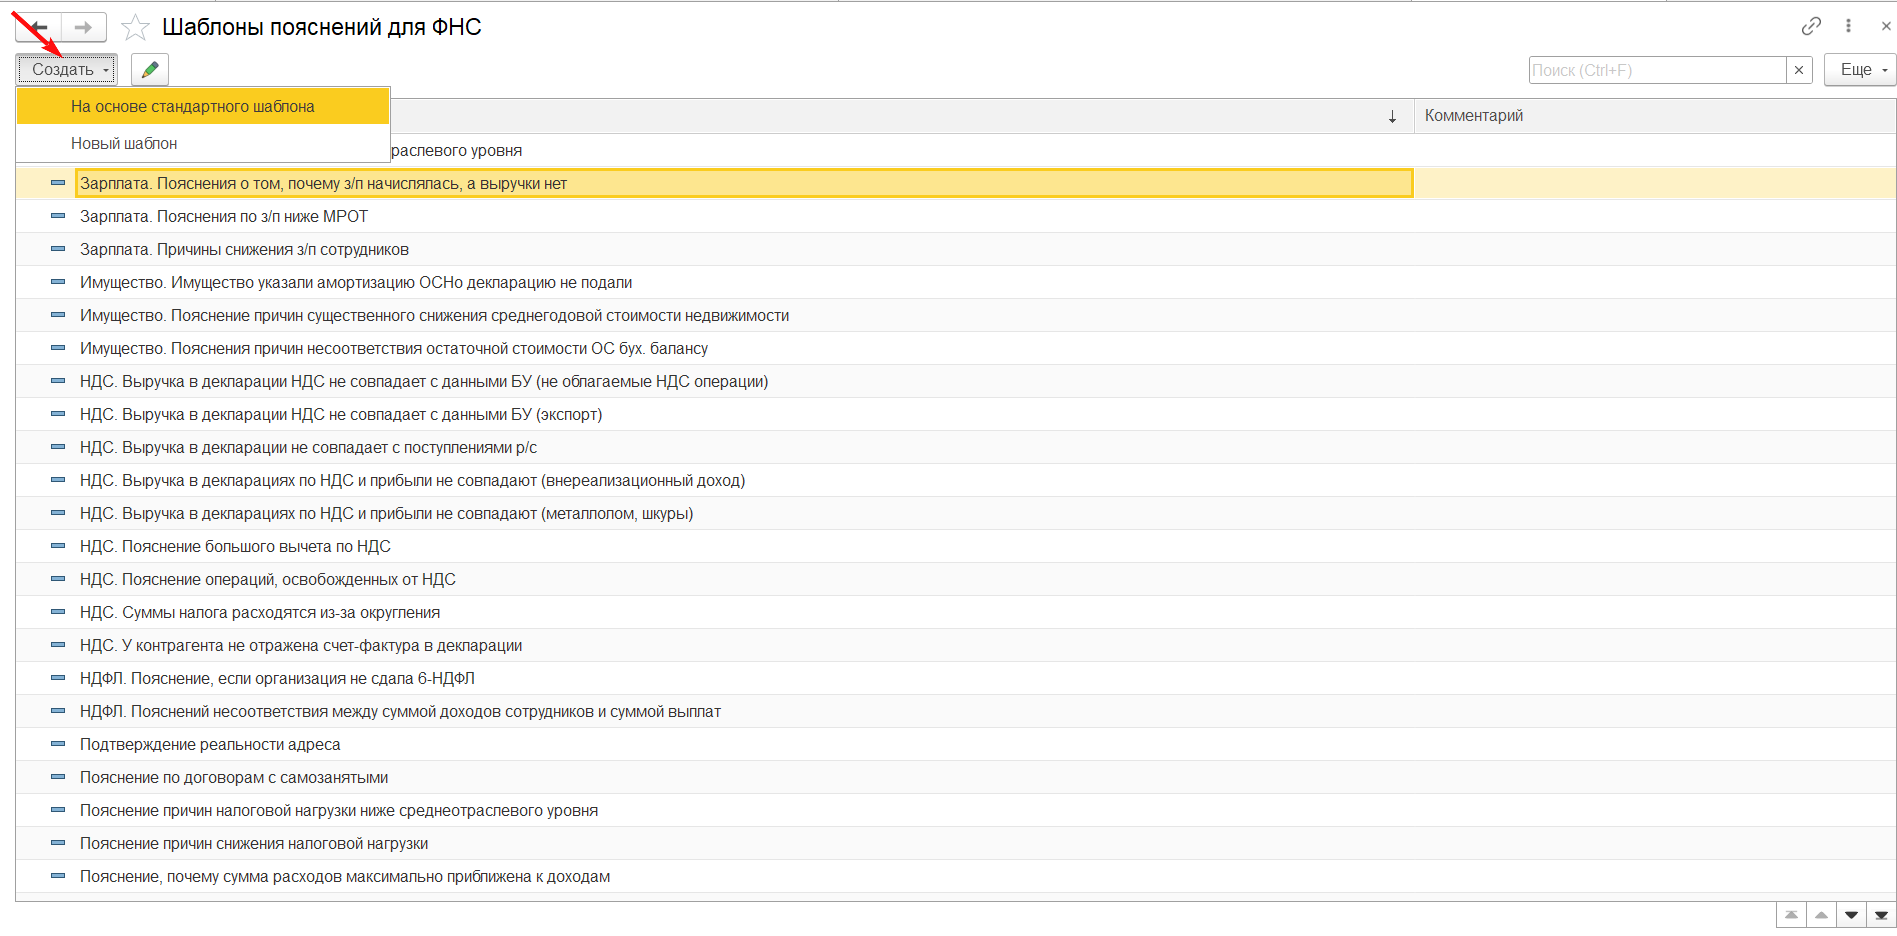Click the pencil edit icon

[150, 69]
